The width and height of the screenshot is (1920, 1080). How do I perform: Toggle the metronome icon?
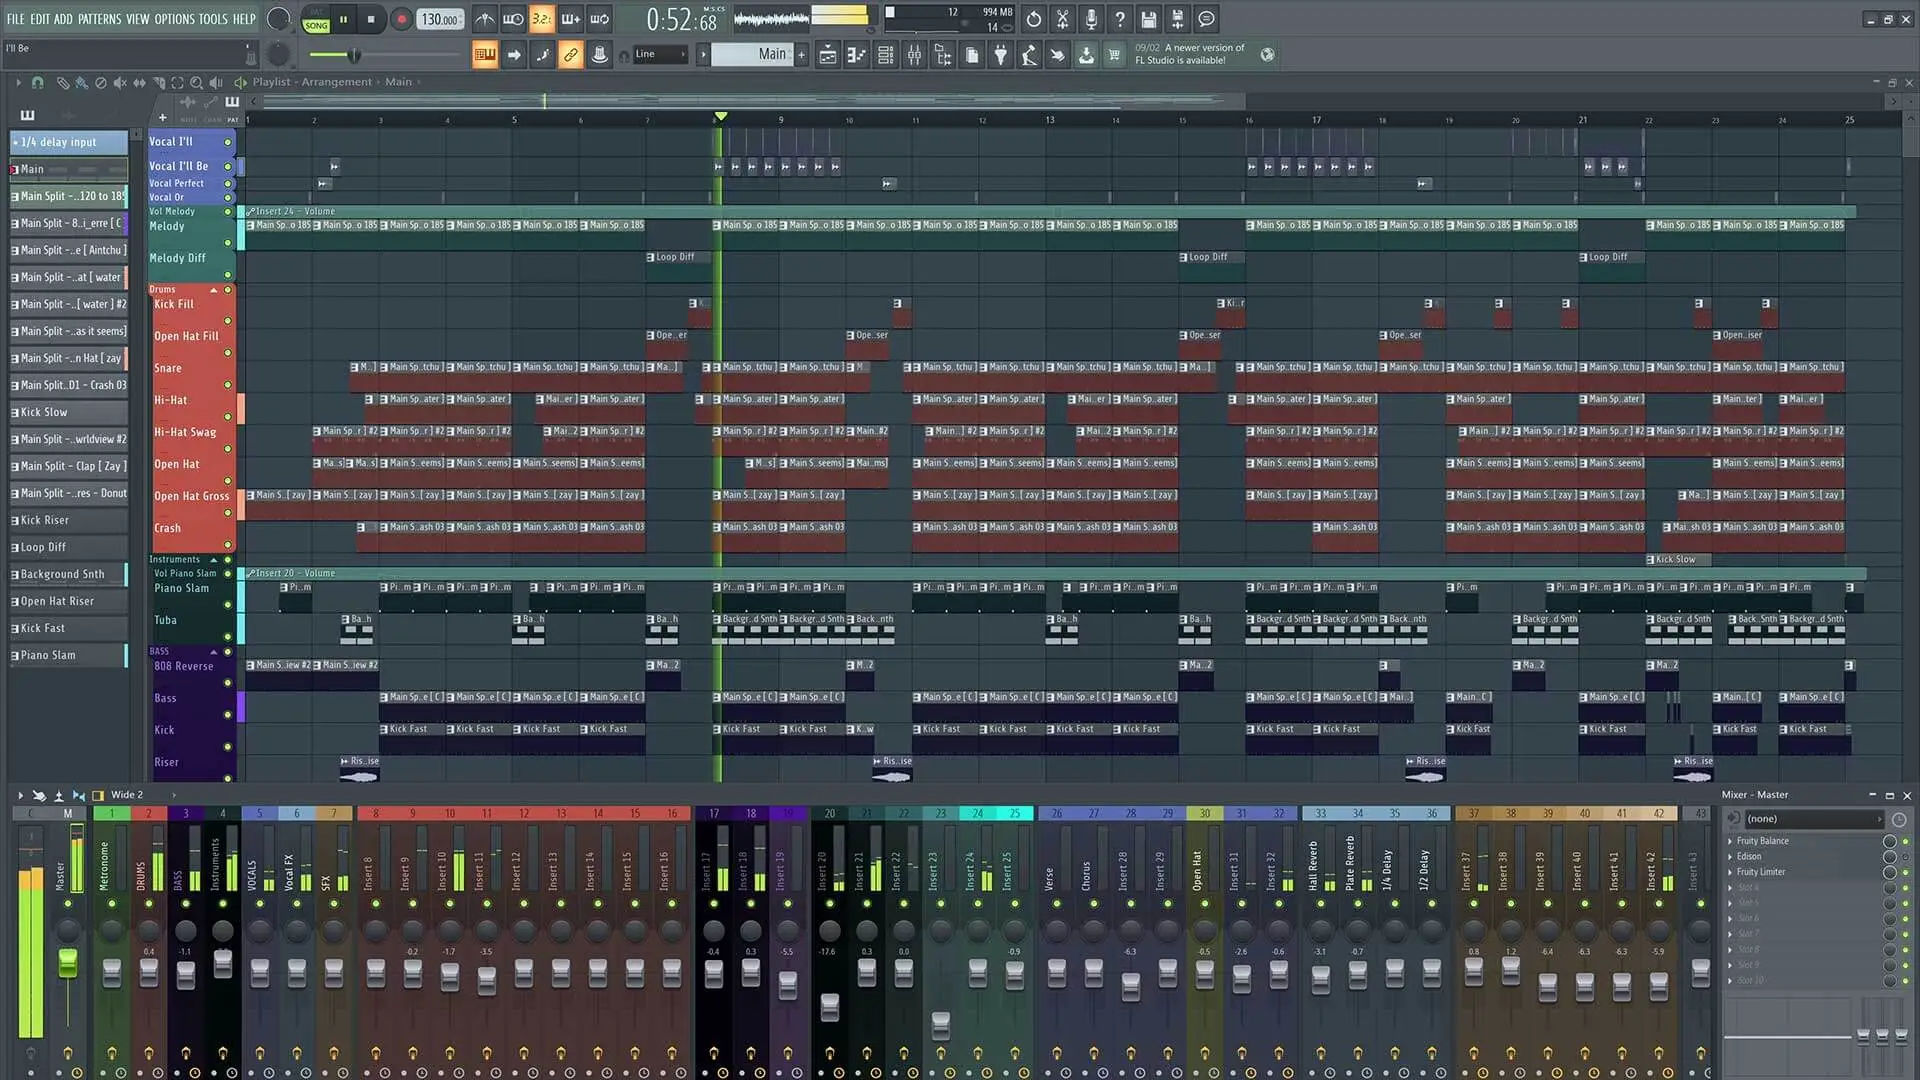[x=485, y=19]
